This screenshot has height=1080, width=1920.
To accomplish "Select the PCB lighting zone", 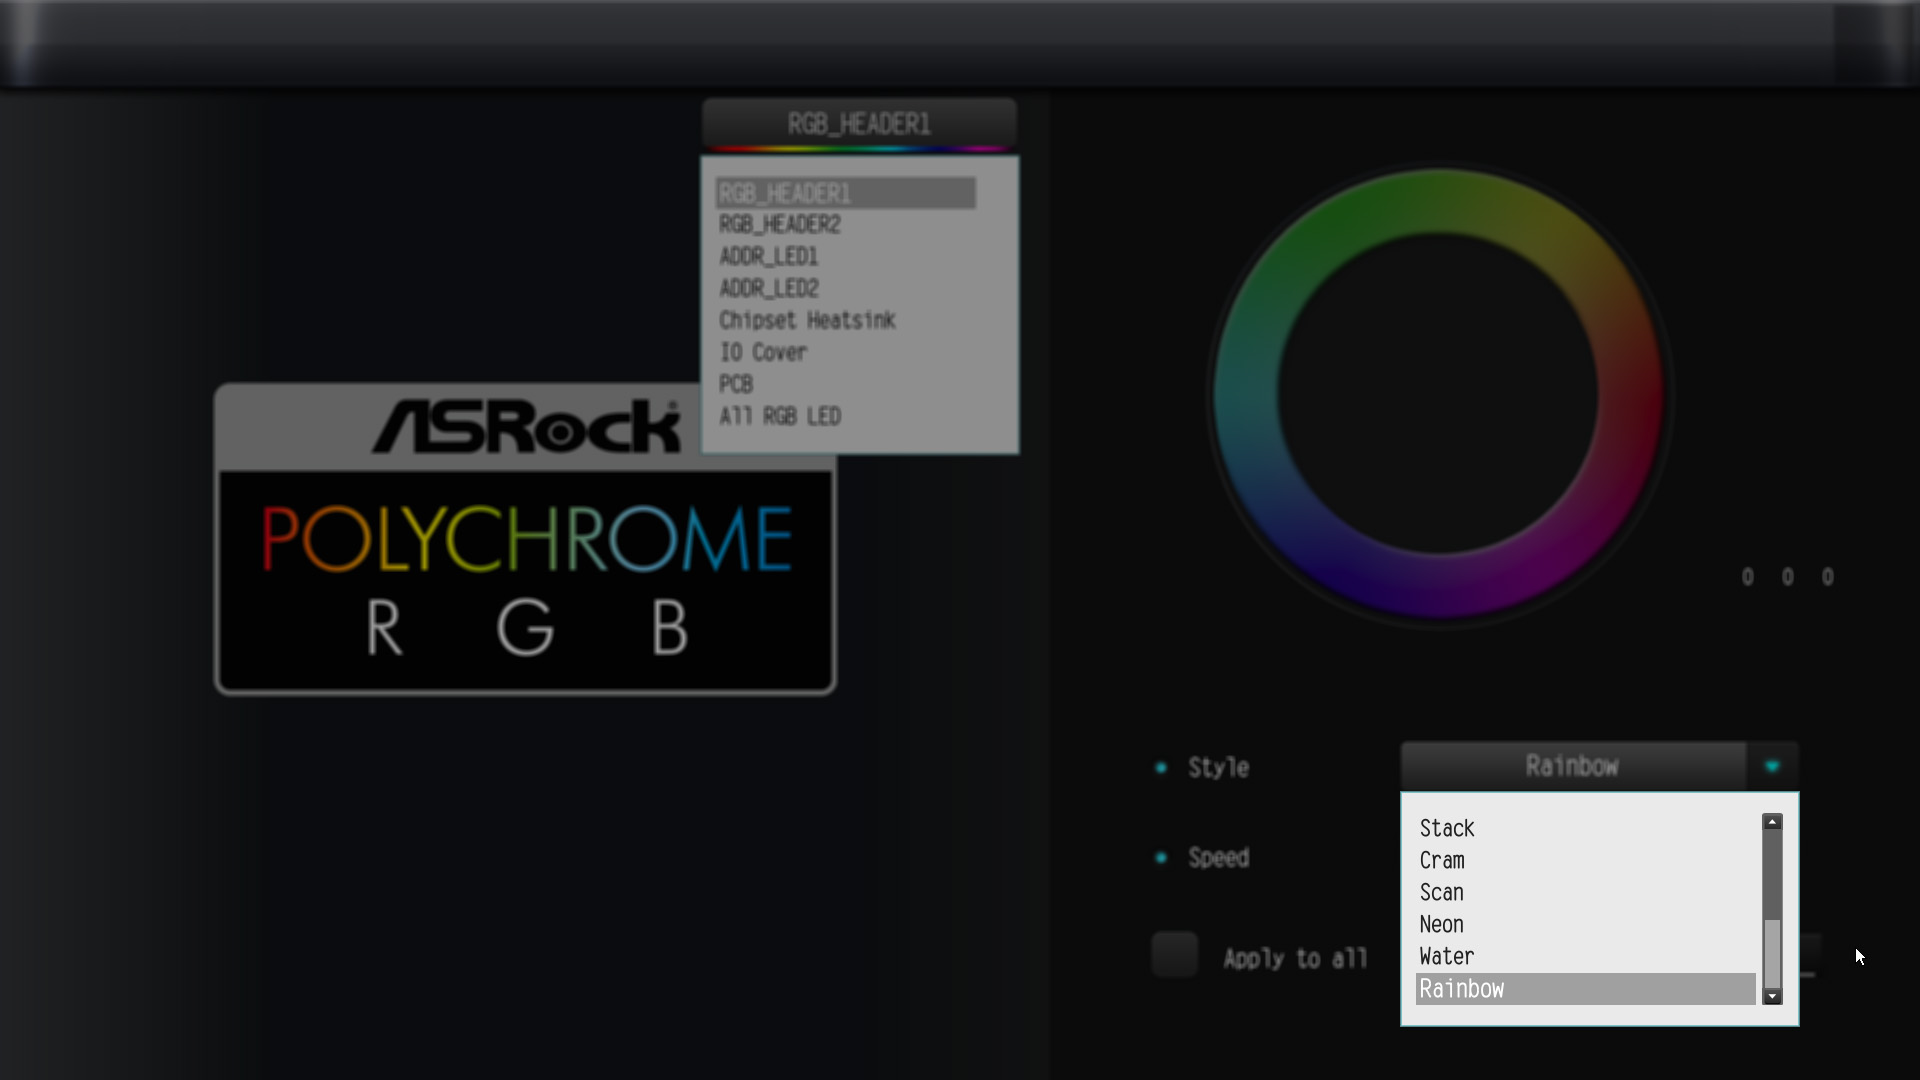I will pos(736,384).
